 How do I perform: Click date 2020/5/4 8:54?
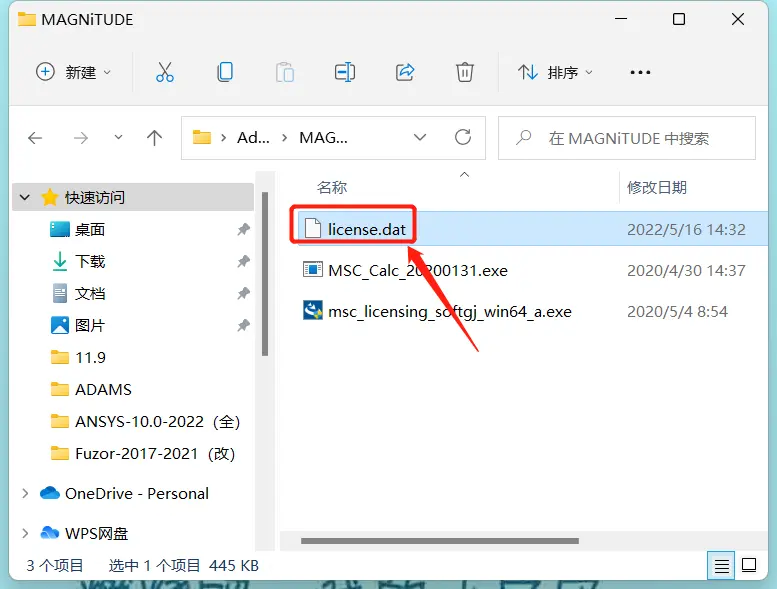pos(677,312)
